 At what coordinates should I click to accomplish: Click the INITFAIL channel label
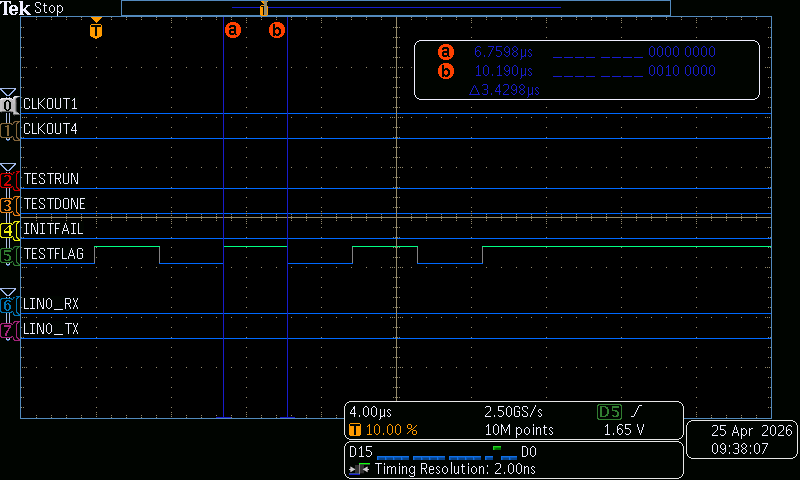coord(53,229)
